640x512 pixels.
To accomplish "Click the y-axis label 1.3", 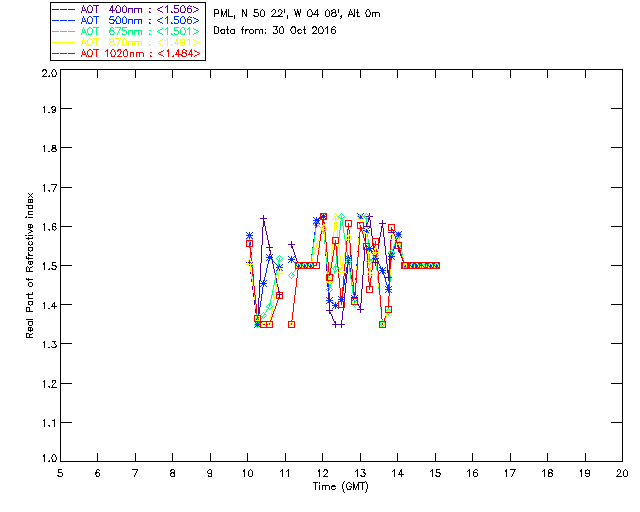I will pos(49,344).
